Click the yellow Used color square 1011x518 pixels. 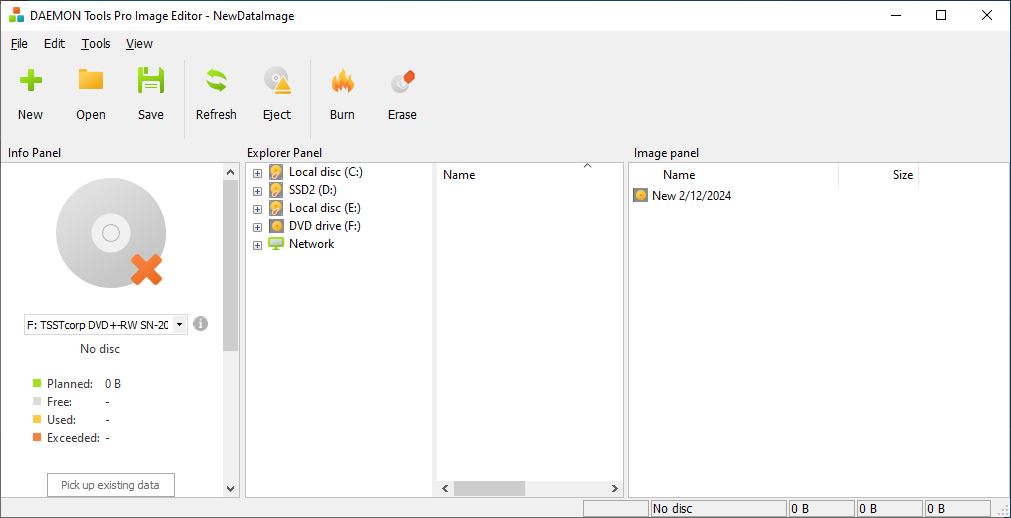(37, 420)
